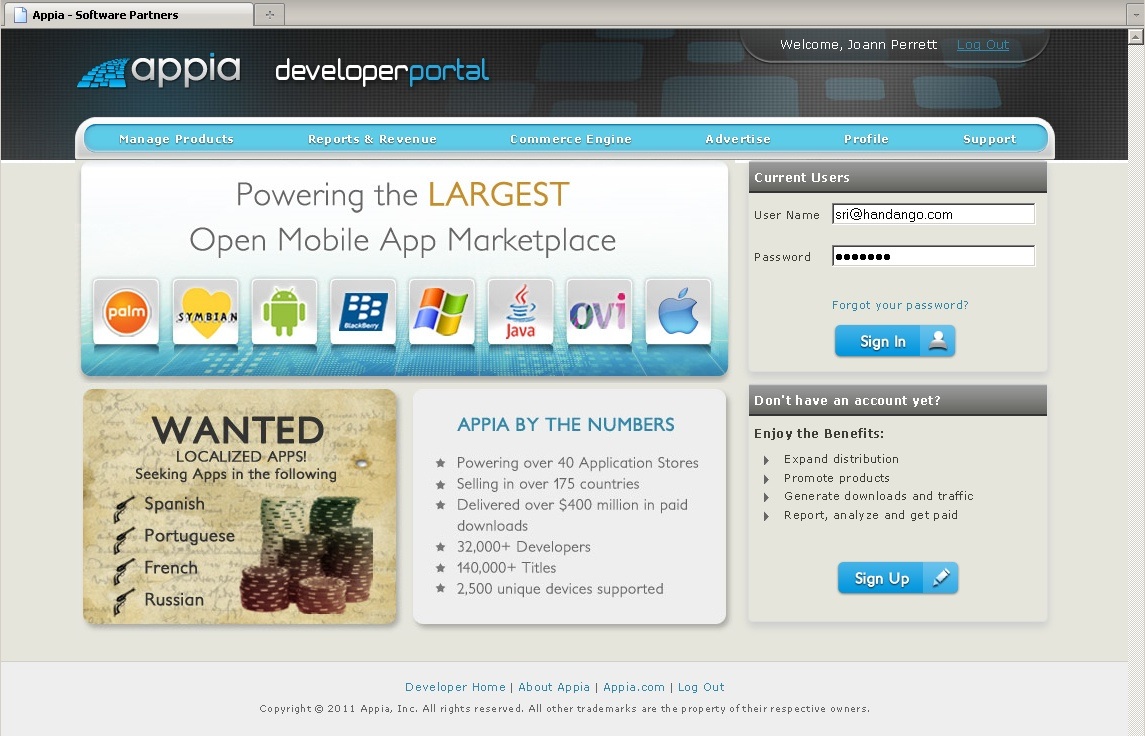Open the Advertise menu item
Screen dimensions: 1145x736
[x=738, y=139]
